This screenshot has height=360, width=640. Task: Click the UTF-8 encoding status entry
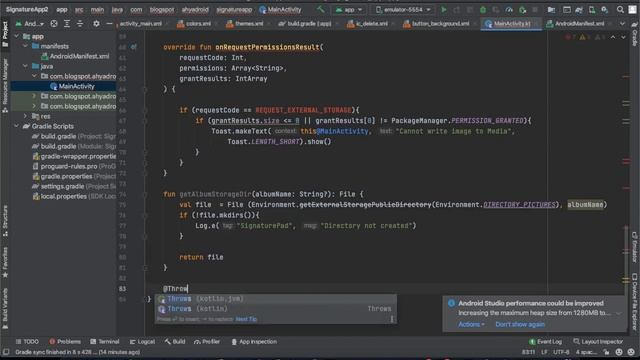(x=561, y=352)
